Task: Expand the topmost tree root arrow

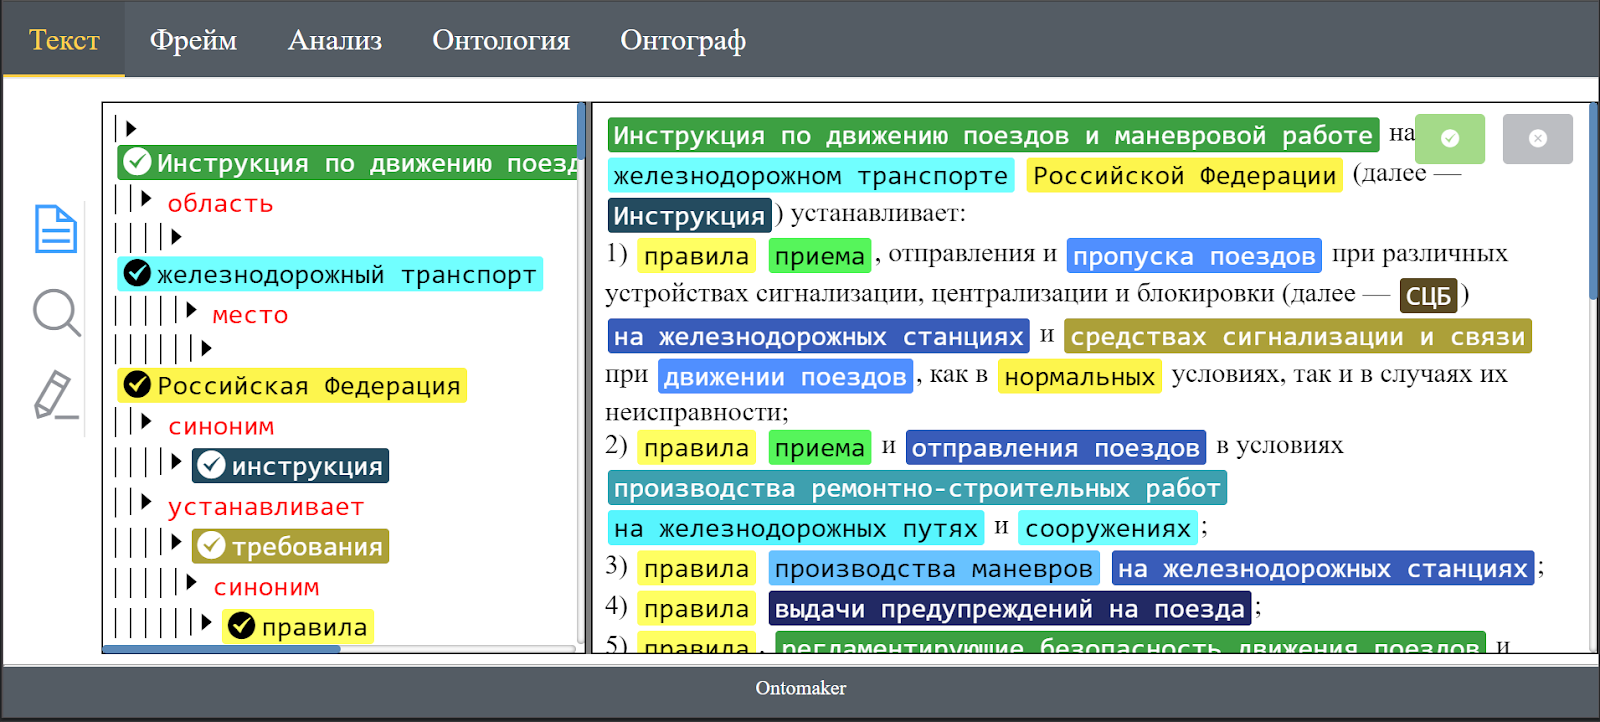Action: coord(131,128)
